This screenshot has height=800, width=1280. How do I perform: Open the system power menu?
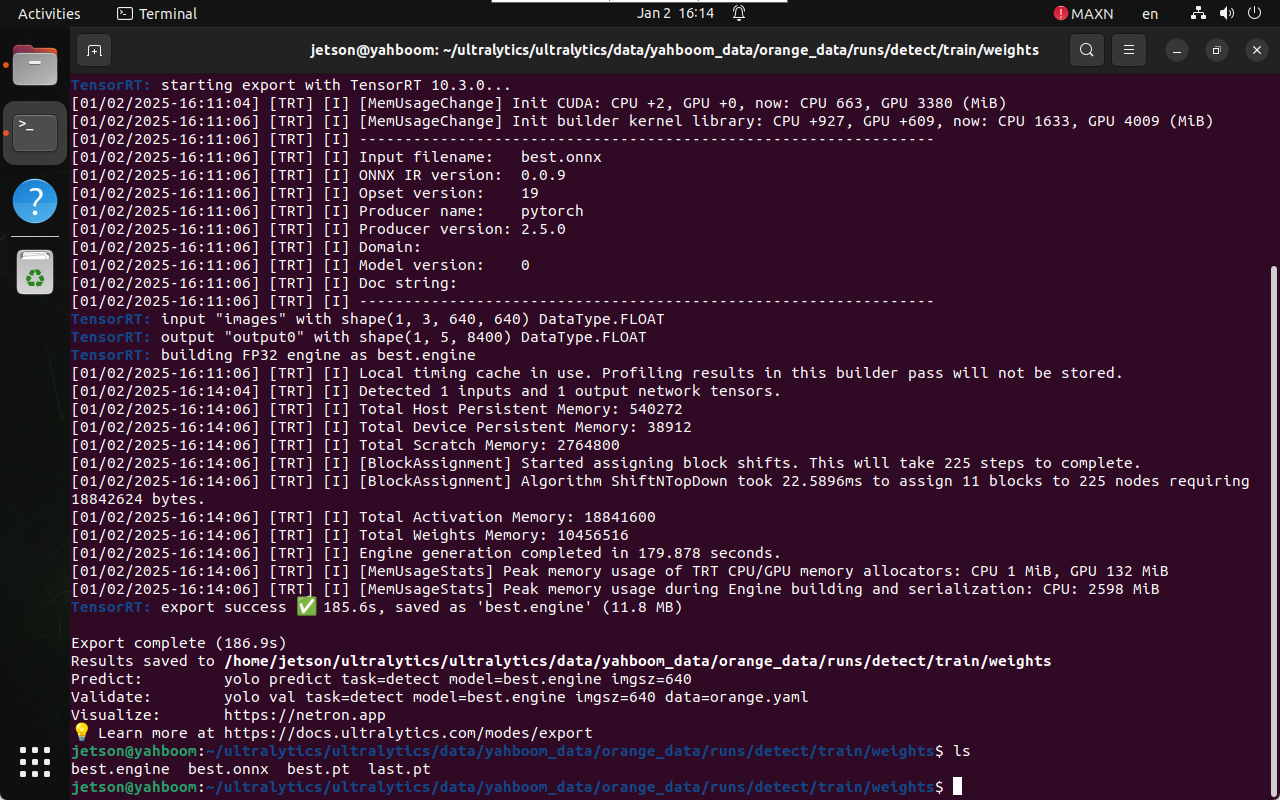pyautogui.click(x=1254, y=13)
